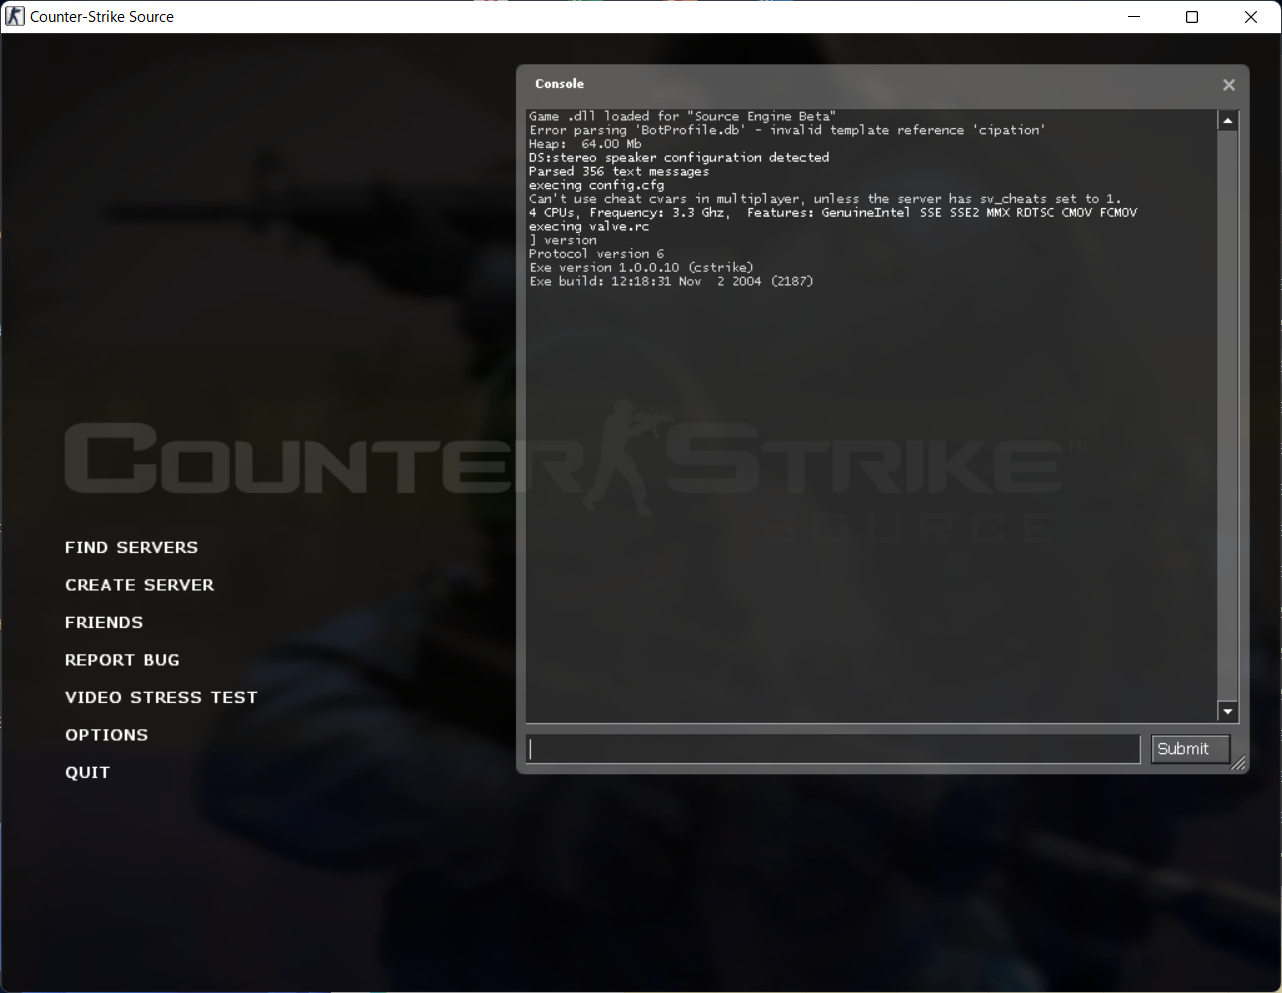Select Create Server menu option
The width and height of the screenshot is (1282, 993).
click(x=139, y=585)
